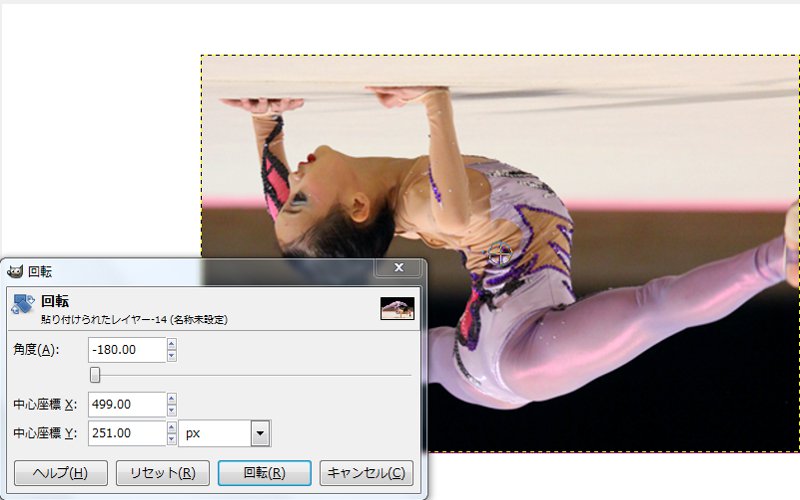The width and height of the screenshot is (800, 500).
Task: Click the 回転(R) rotate button
Action: click(264, 473)
